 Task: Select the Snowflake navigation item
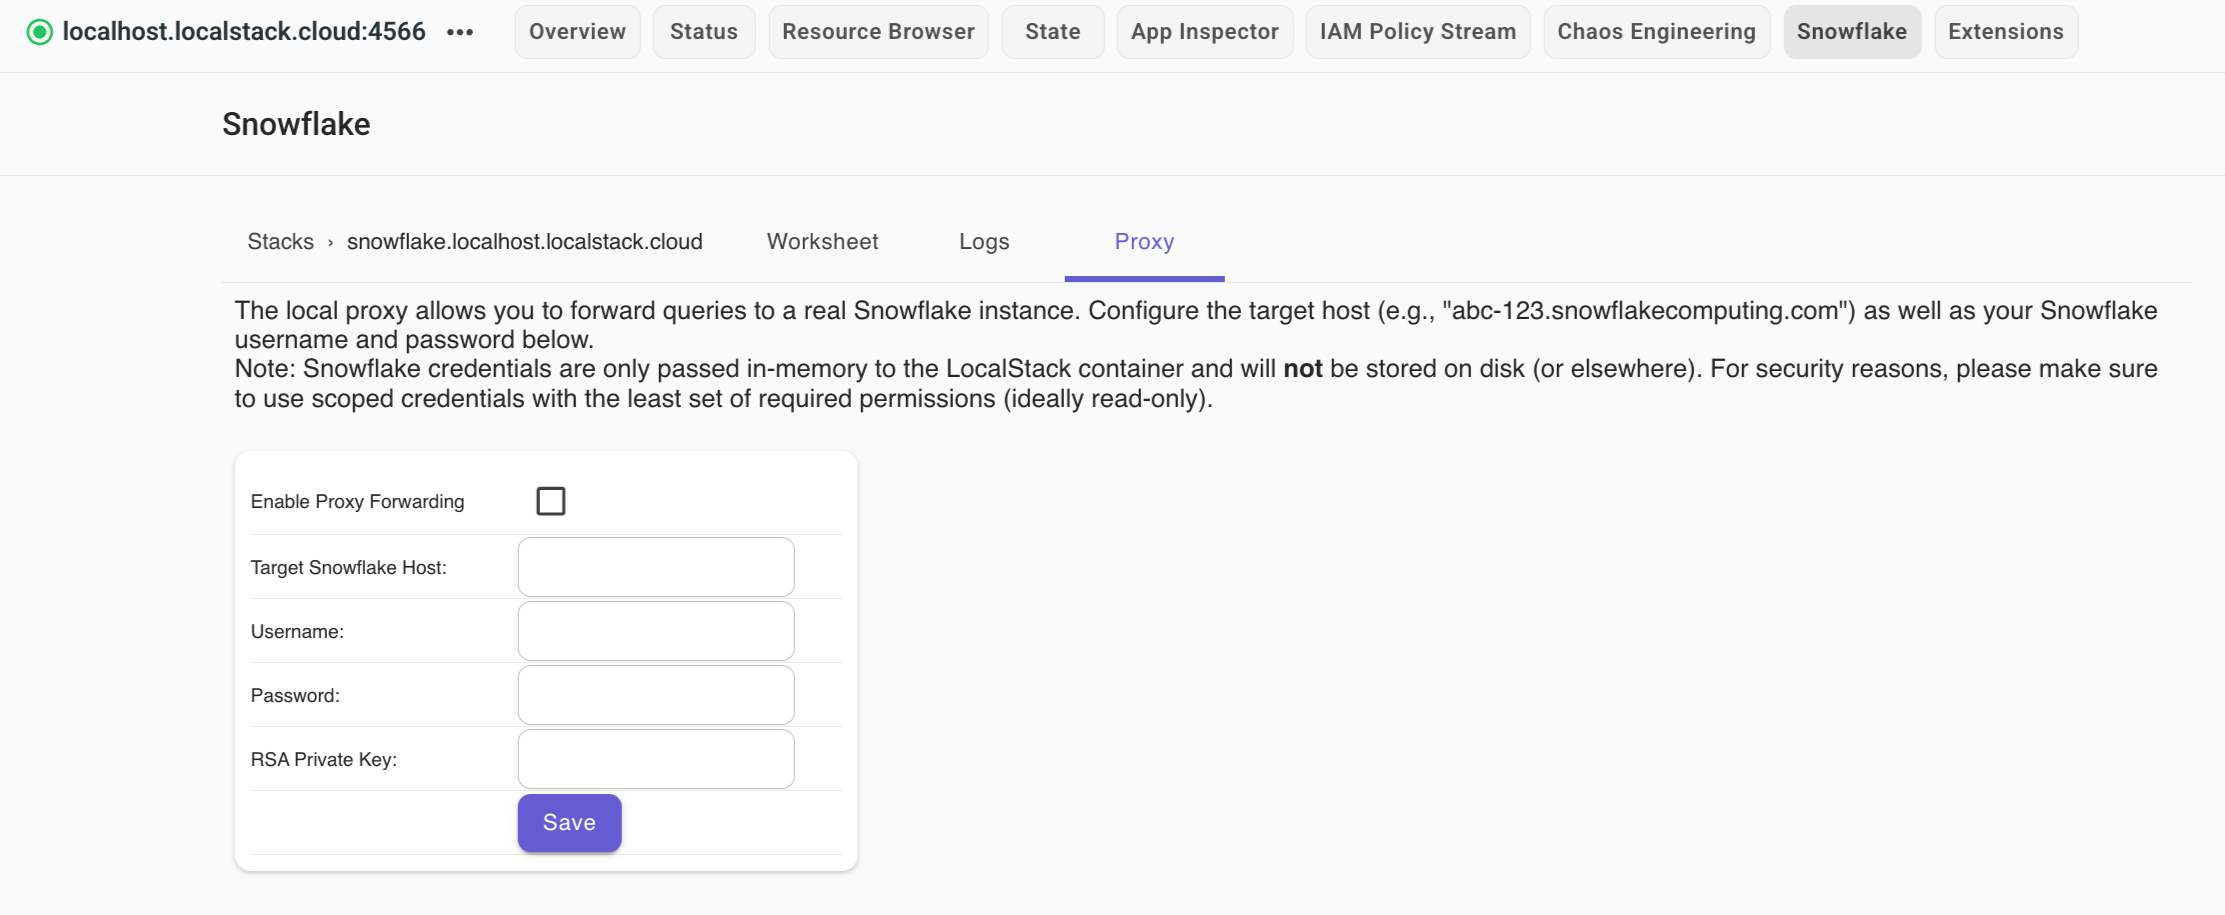(1851, 31)
